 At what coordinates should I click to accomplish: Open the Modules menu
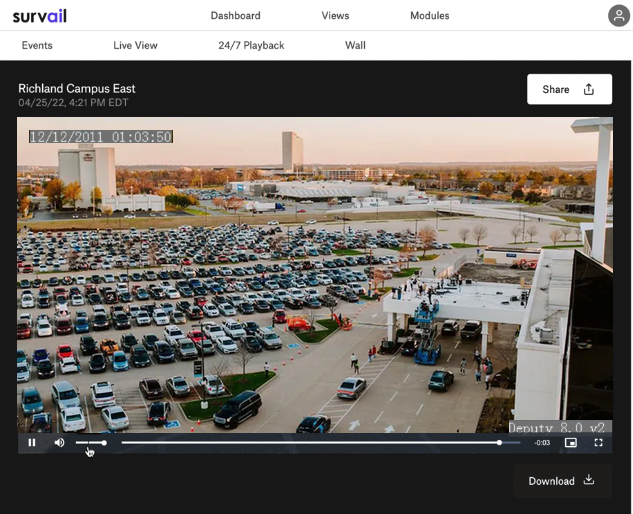(429, 16)
